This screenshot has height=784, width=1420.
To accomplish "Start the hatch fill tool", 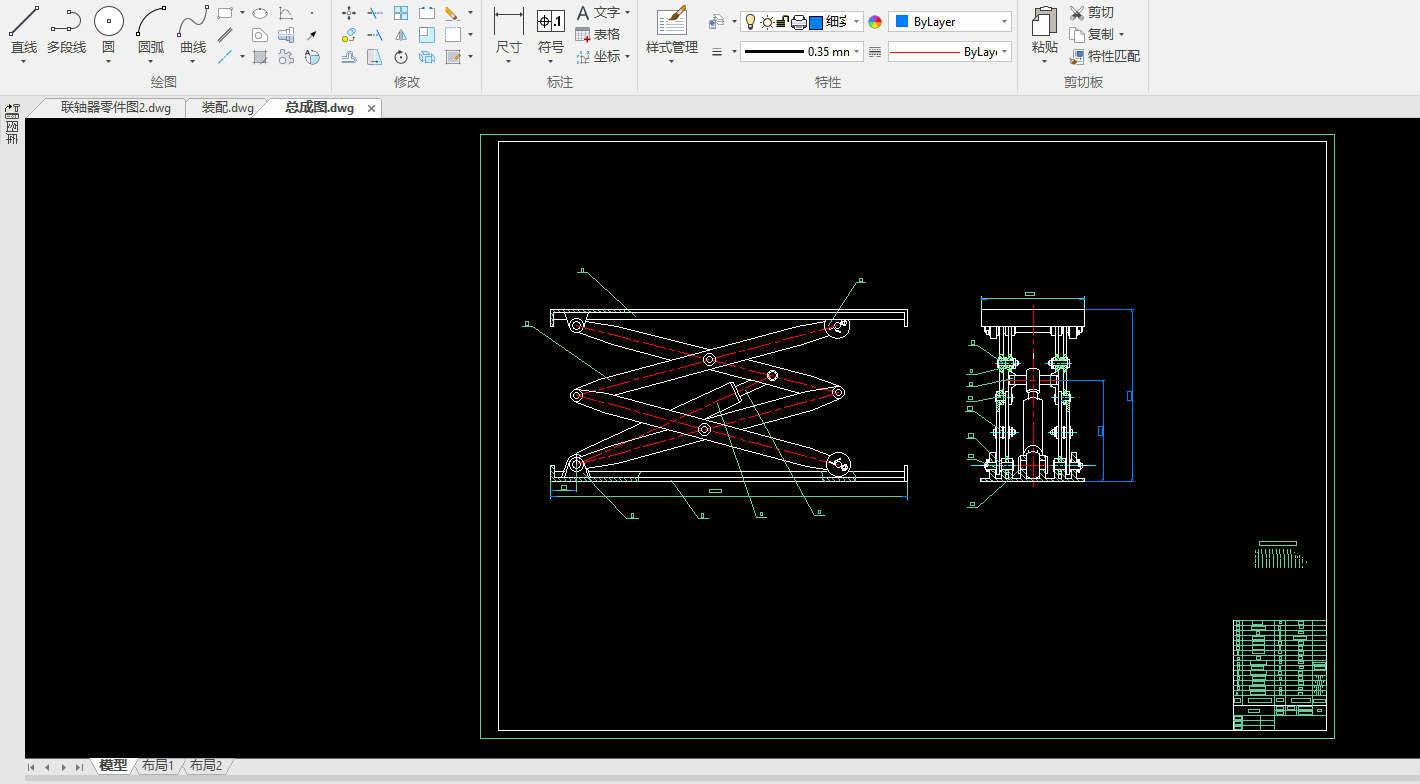I will [x=260, y=57].
